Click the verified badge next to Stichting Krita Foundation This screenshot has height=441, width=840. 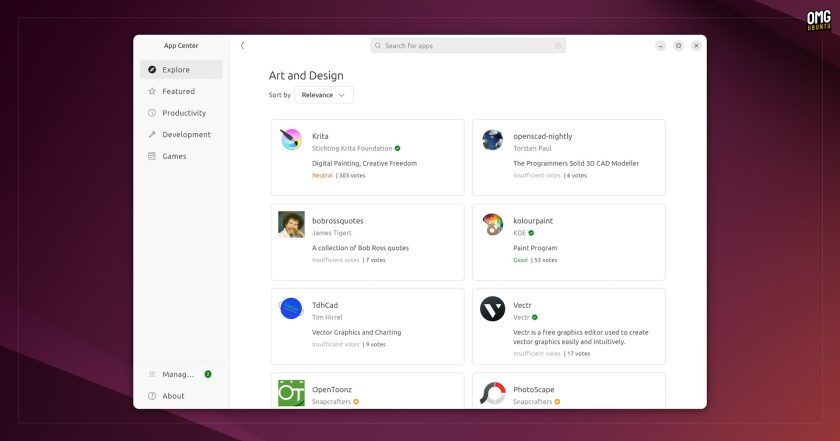pyautogui.click(x=398, y=148)
